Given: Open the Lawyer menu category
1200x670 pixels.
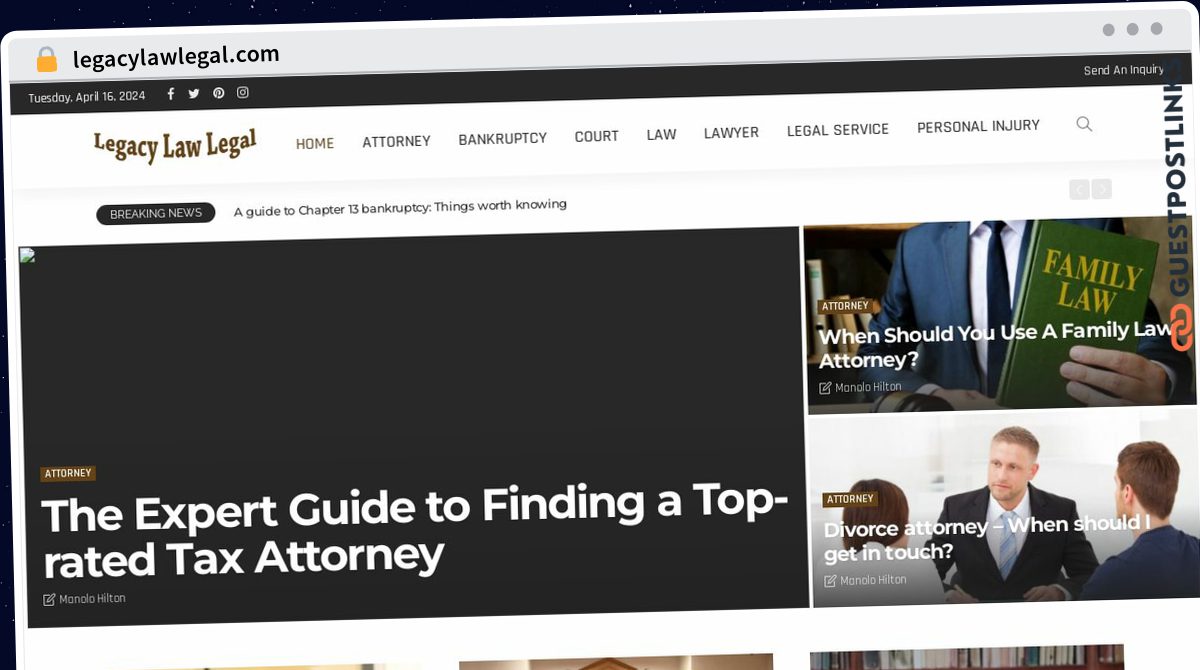Looking at the screenshot, I should (731, 132).
